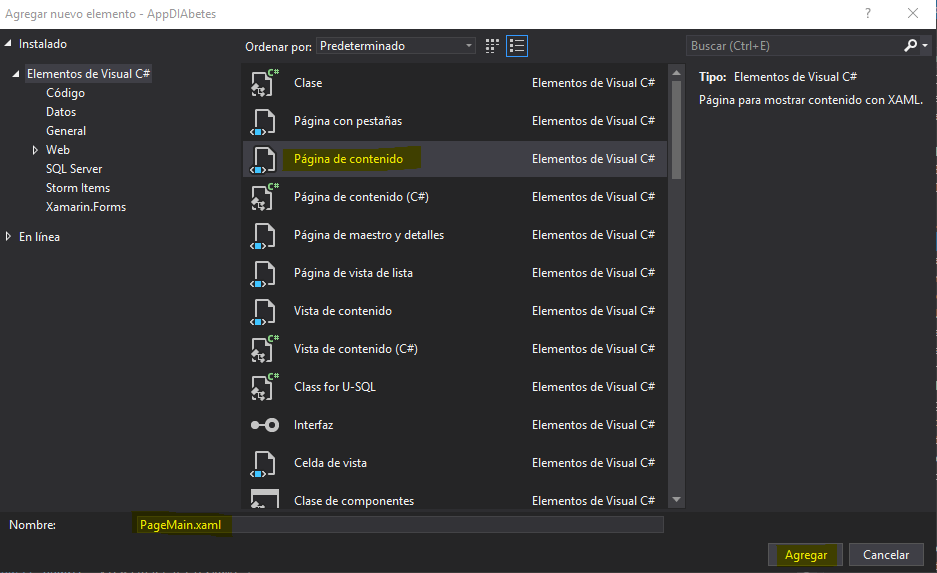Click the Página de contenido XAML icon
Screen dimensions: 937x573
click(x=263, y=160)
